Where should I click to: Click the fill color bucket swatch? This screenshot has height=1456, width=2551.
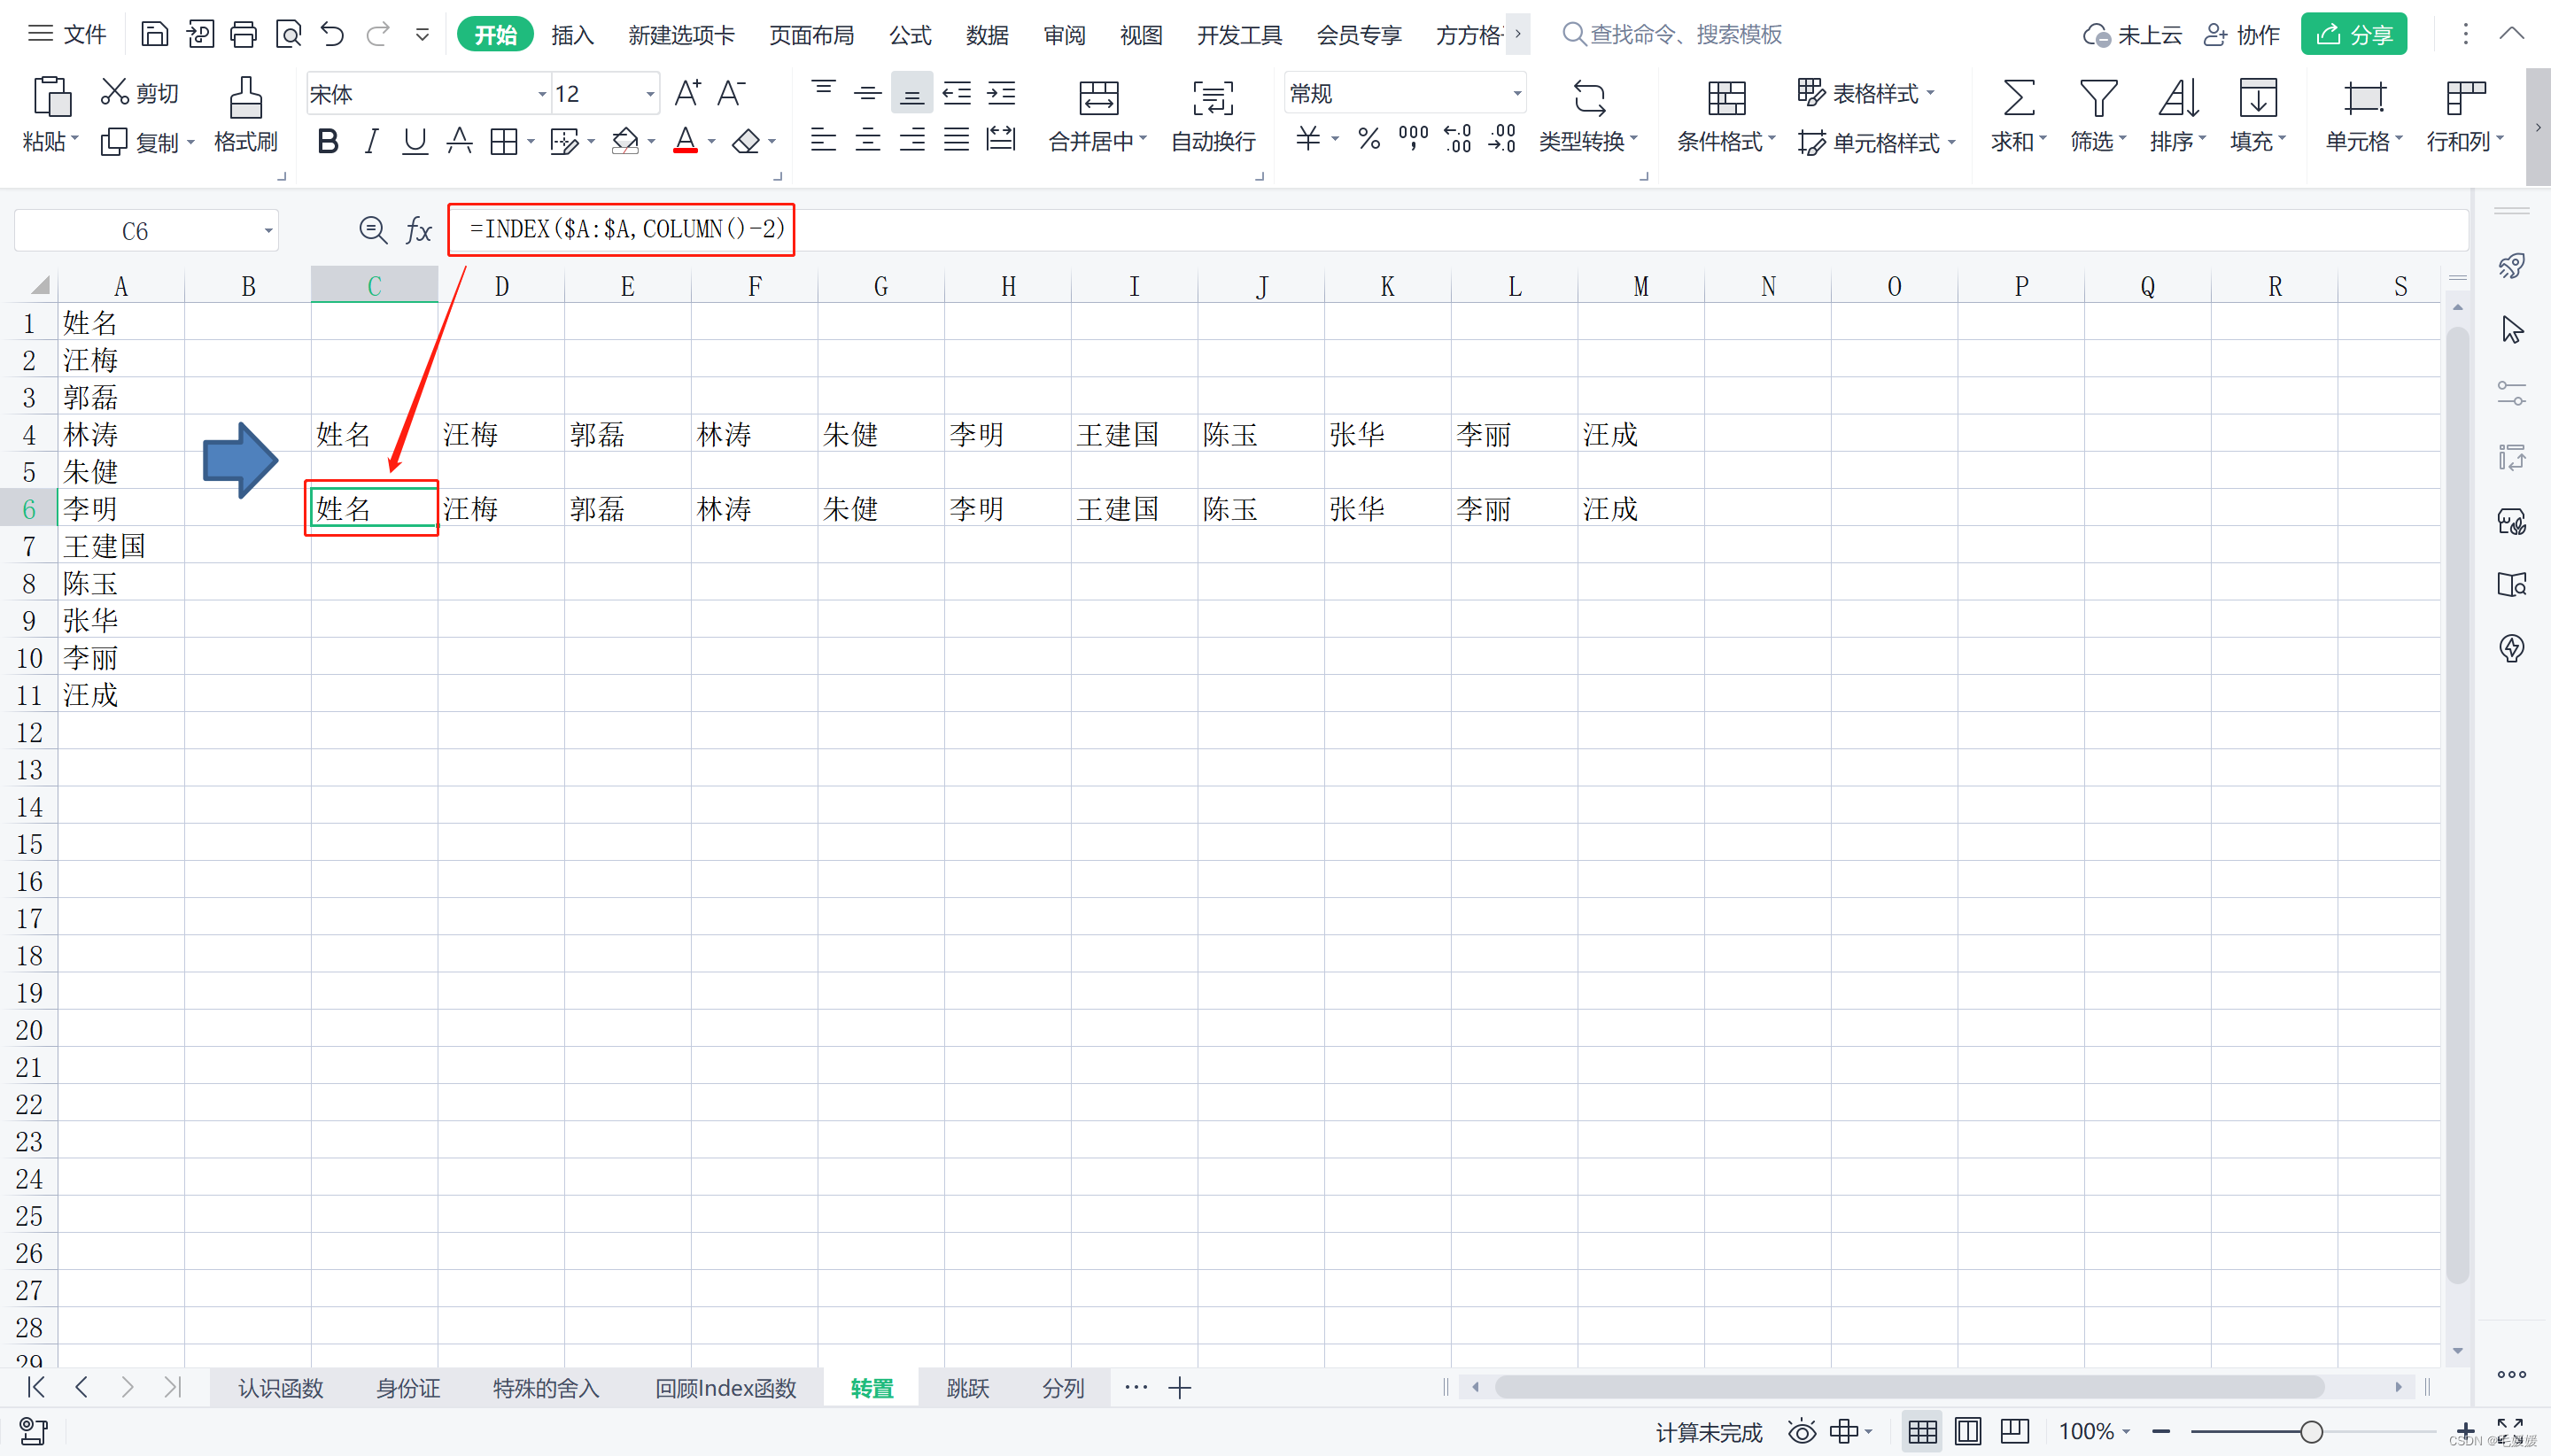pyautogui.click(x=625, y=141)
